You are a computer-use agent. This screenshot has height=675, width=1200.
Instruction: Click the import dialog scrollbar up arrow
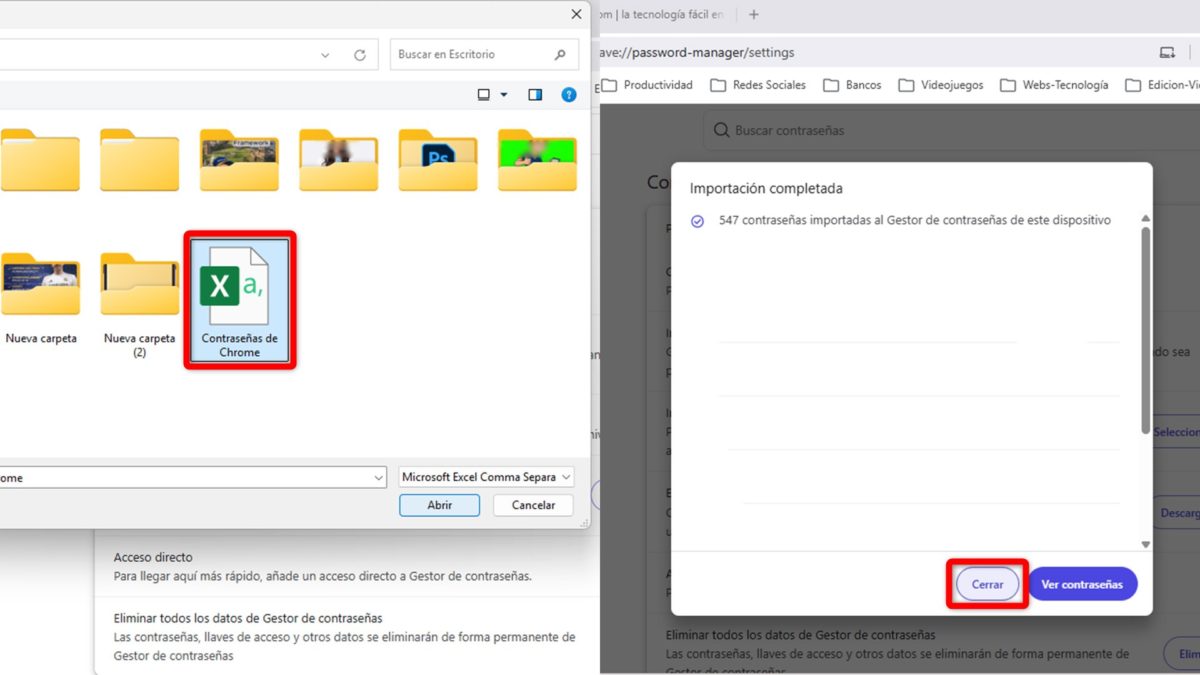[x=1146, y=218]
